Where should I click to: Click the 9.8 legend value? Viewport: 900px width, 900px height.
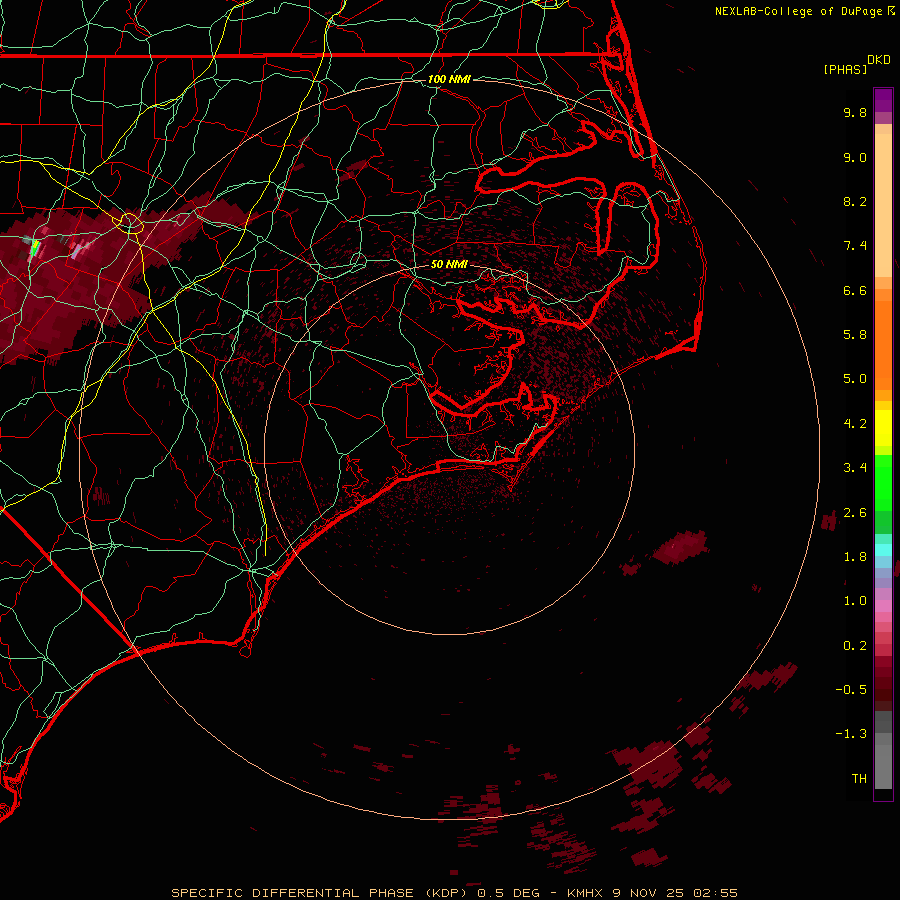[x=855, y=112]
